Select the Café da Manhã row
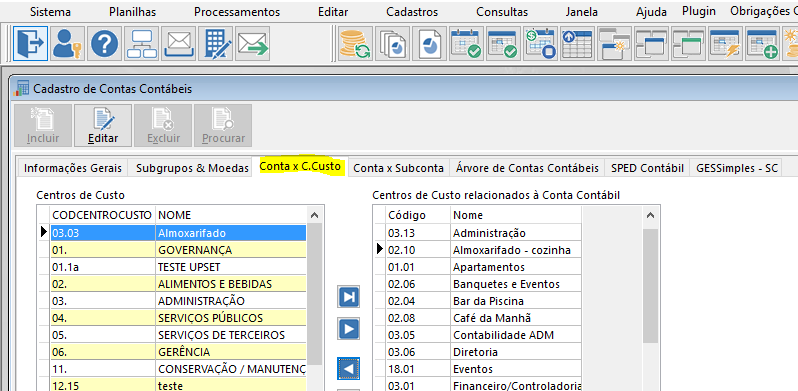The width and height of the screenshot is (798, 391). 483,318
